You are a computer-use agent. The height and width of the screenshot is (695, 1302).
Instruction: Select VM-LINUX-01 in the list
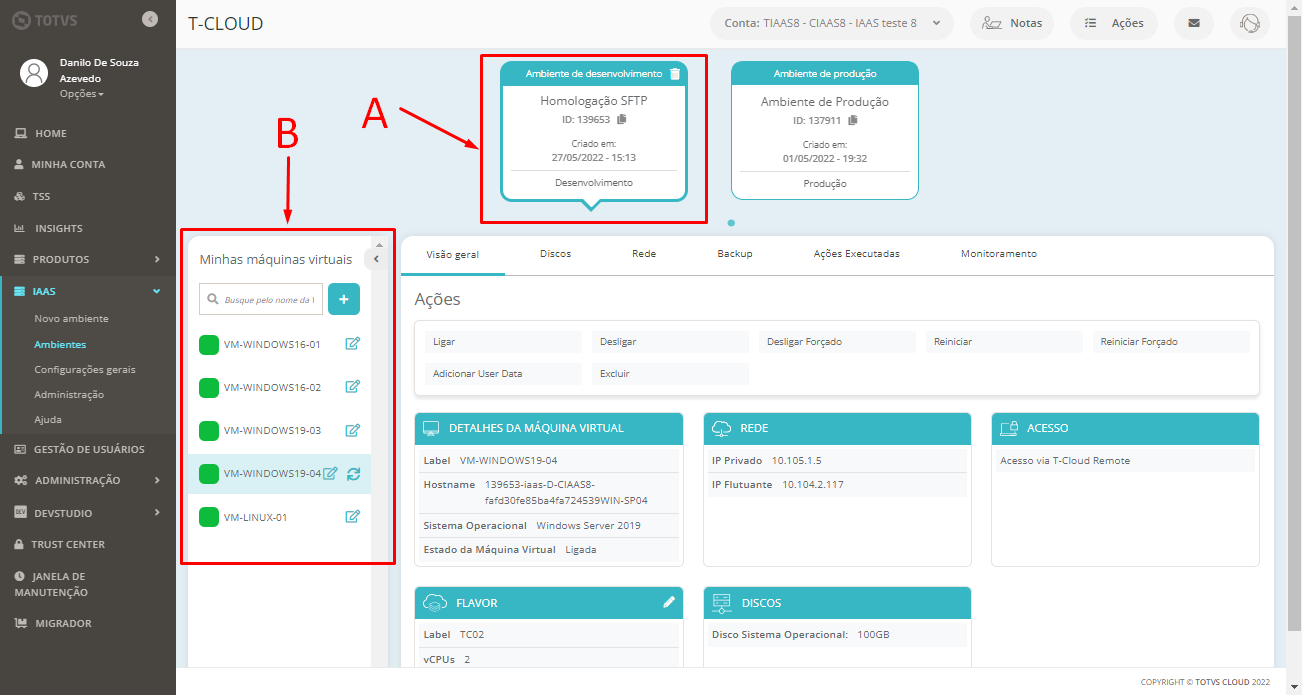(x=256, y=517)
